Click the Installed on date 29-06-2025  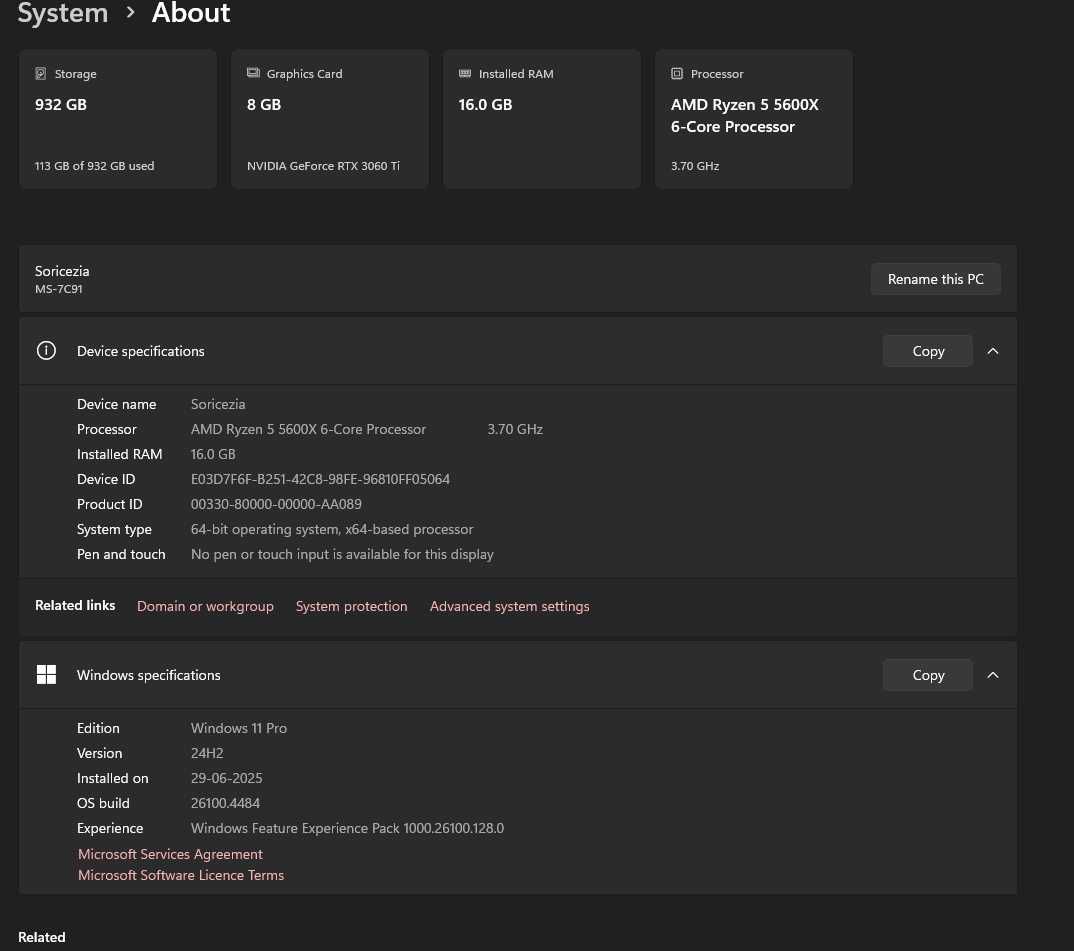point(227,778)
